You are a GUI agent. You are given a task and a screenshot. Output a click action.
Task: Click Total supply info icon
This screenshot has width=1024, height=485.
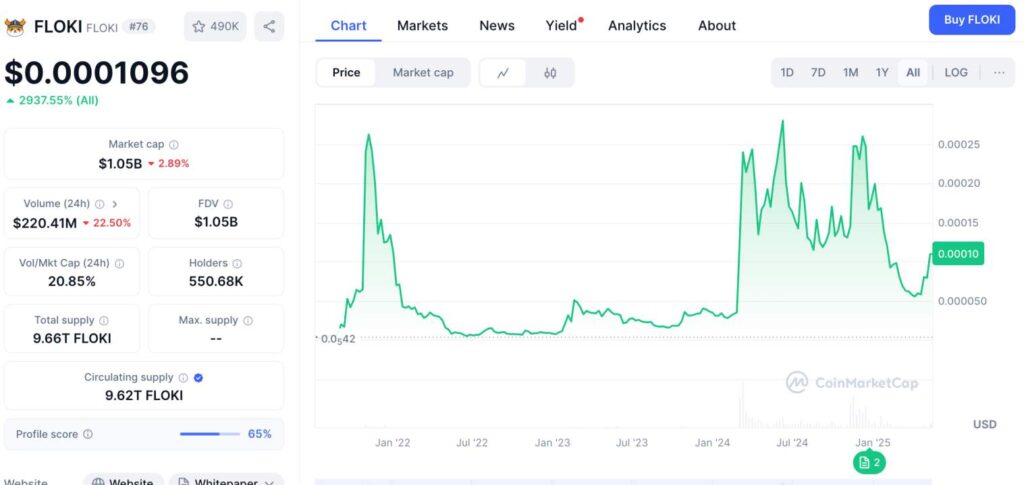[x=104, y=321]
